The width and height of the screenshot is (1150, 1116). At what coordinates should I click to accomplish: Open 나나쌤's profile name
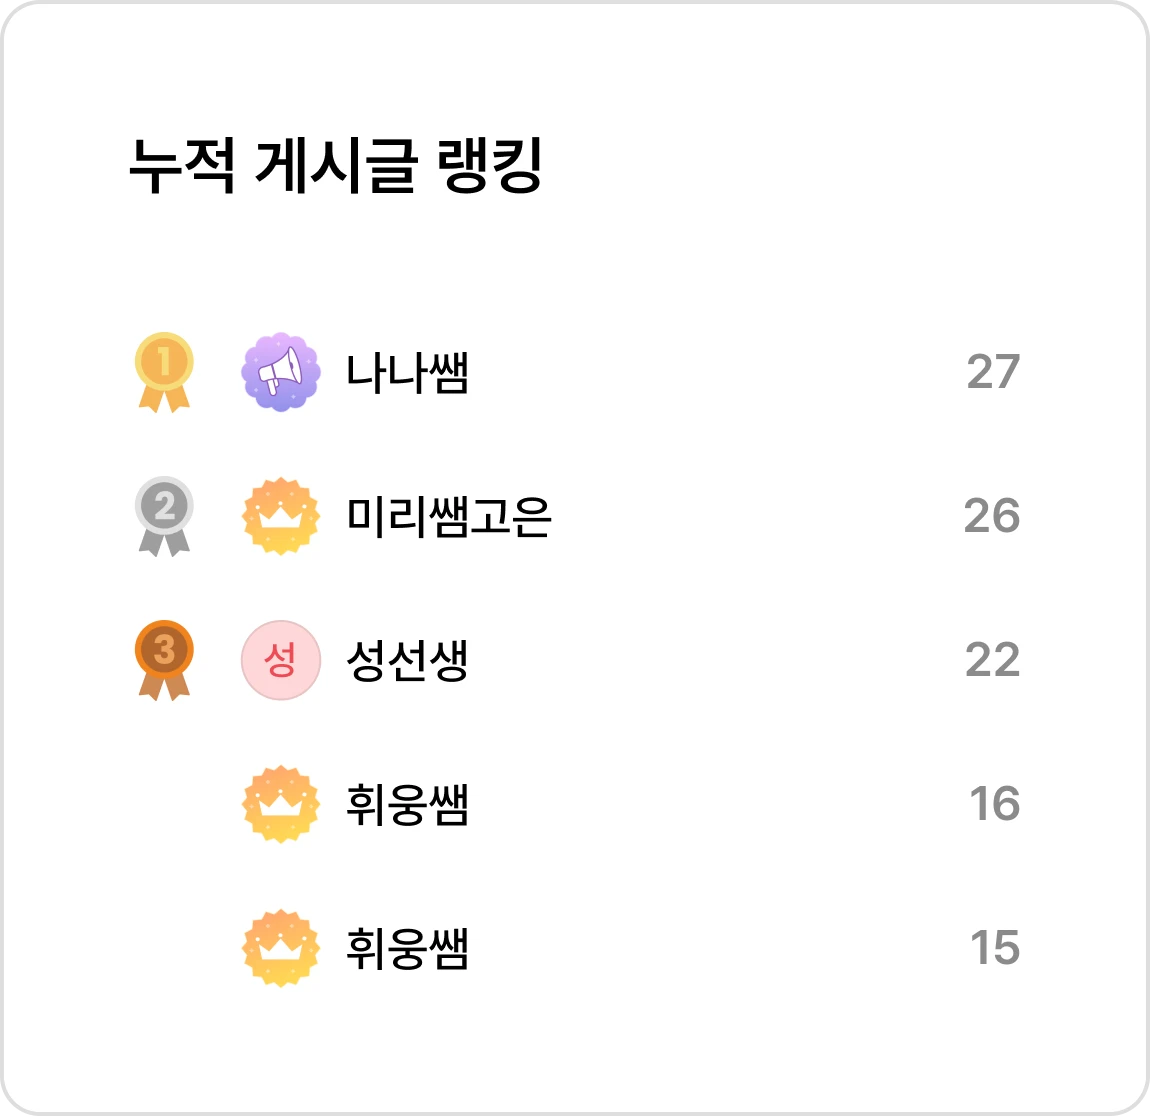tap(407, 372)
